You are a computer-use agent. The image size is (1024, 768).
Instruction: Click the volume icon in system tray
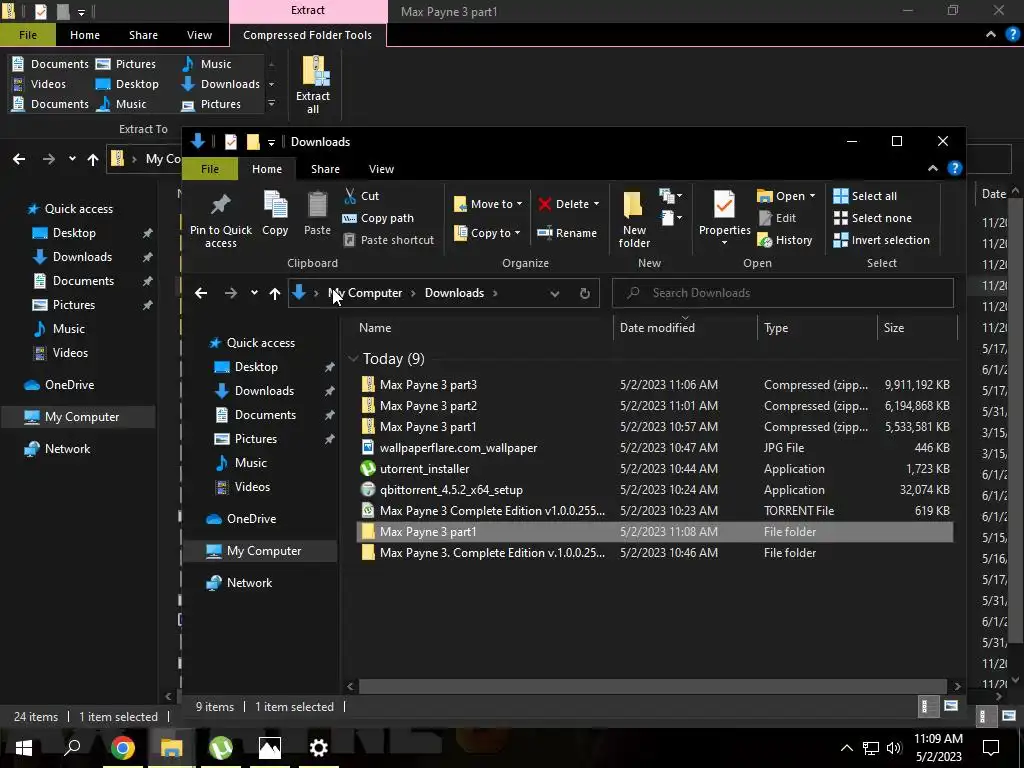[893, 748]
